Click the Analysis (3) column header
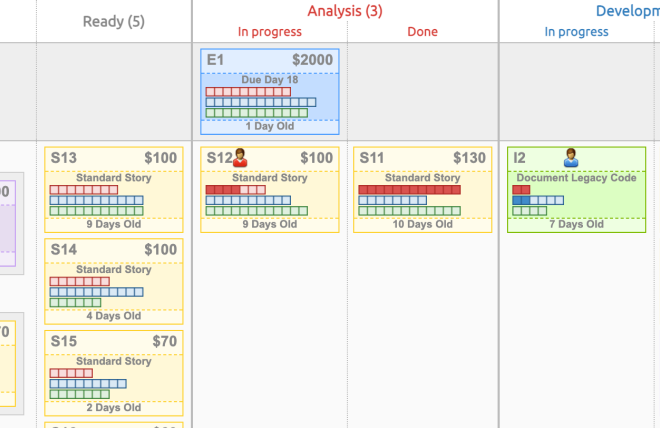Viewport: 660px width, 428px height. pos(344,11)
